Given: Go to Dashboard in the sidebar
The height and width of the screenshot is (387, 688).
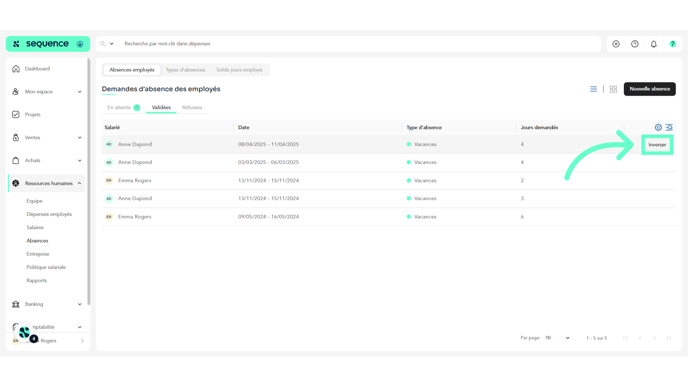Looking at the screenshot, I should [37, 69].
